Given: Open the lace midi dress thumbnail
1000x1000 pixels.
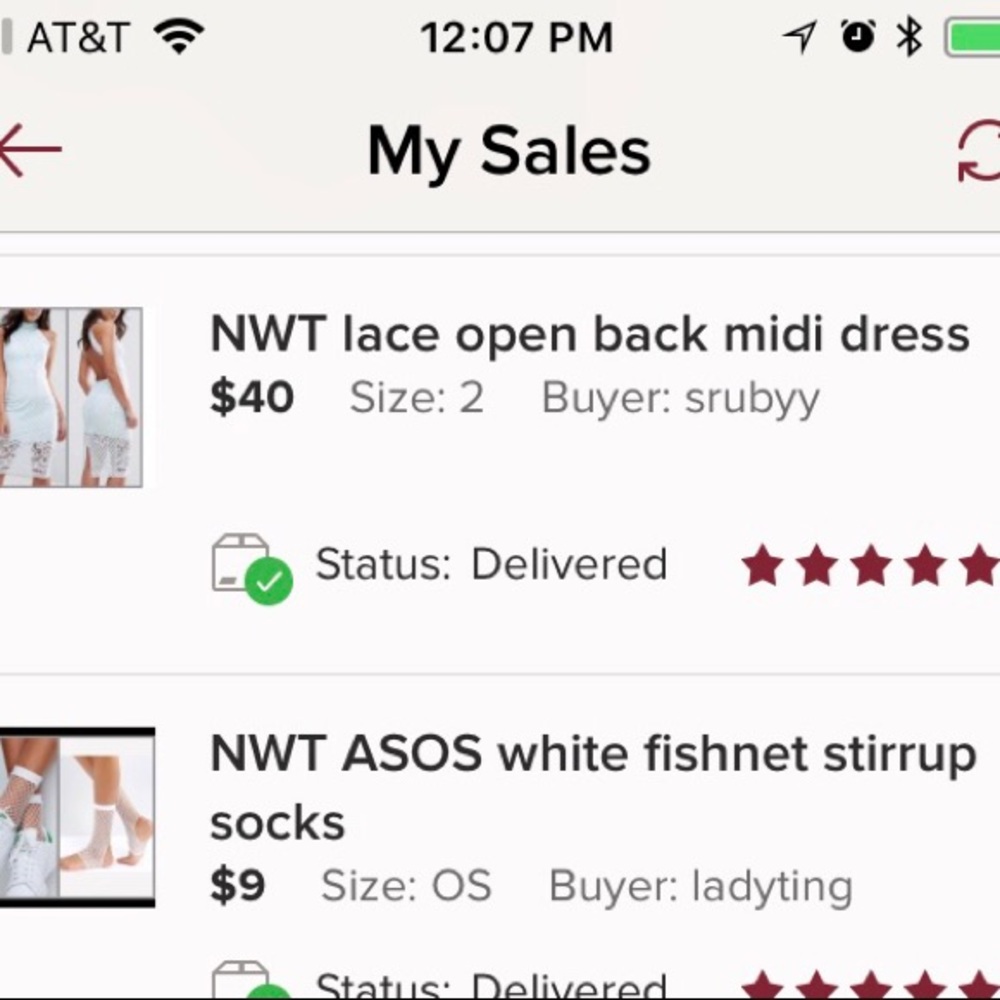Looking at the screenshot, I should 70,397.
